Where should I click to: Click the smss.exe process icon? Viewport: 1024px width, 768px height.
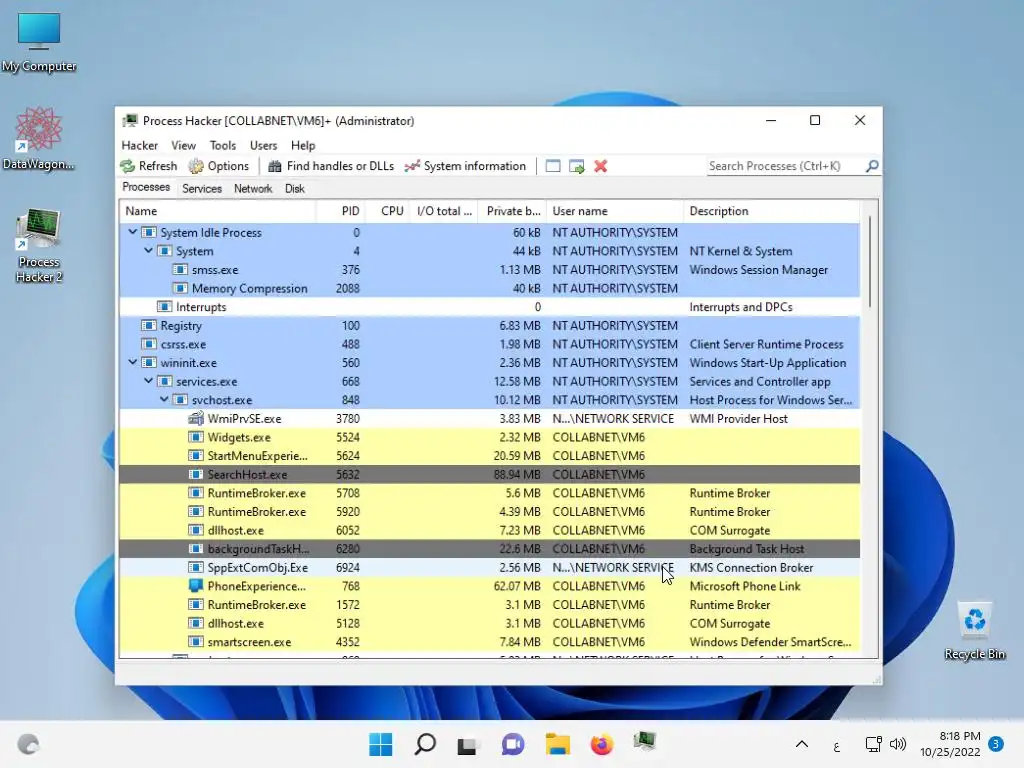click(x=180, y=270)
